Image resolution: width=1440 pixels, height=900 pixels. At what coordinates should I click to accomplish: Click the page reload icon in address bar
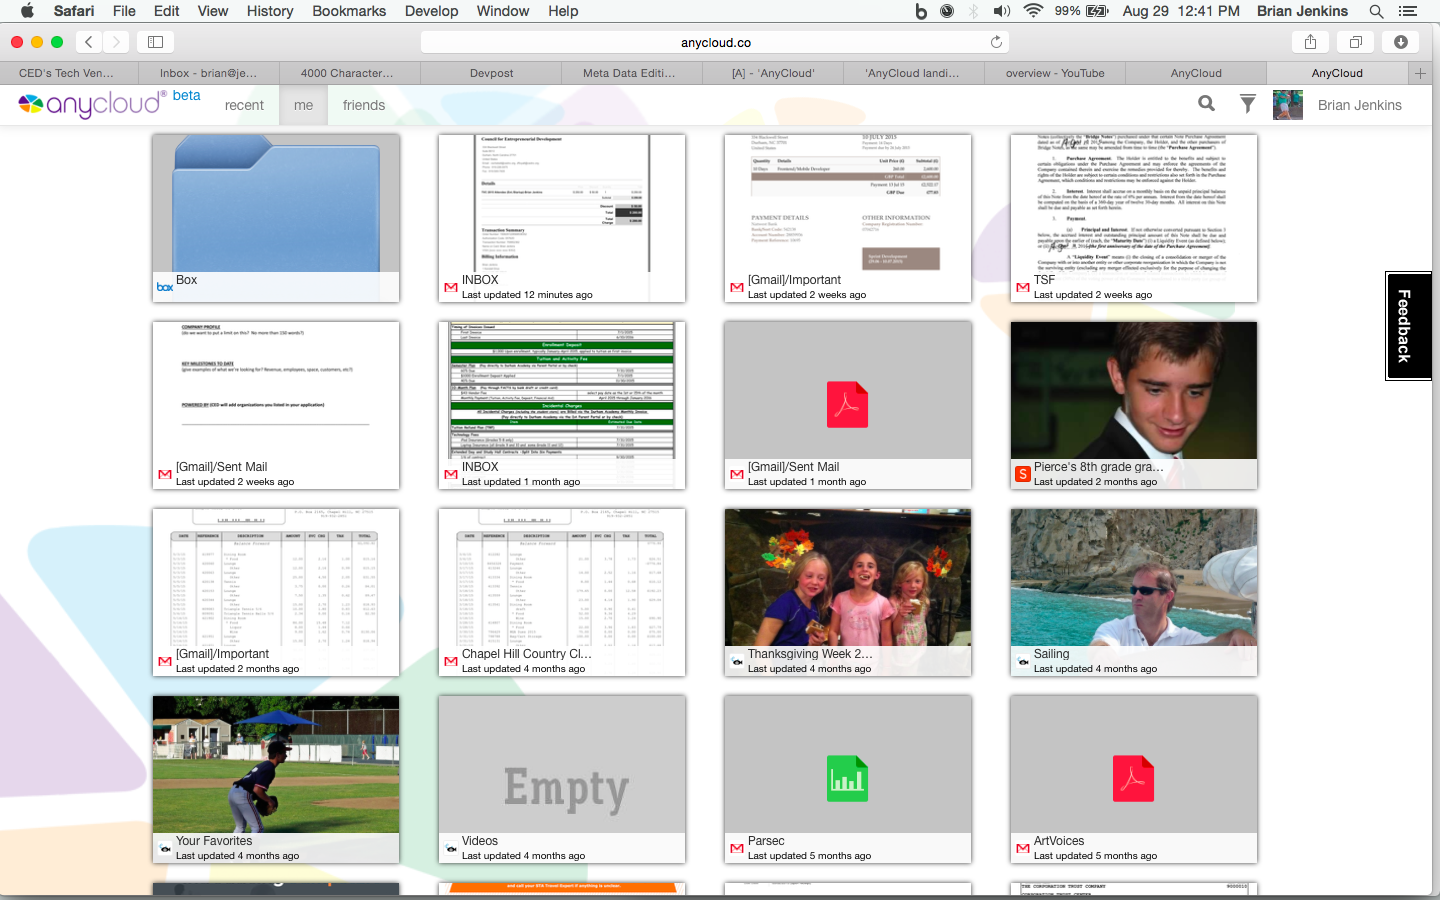996,42
